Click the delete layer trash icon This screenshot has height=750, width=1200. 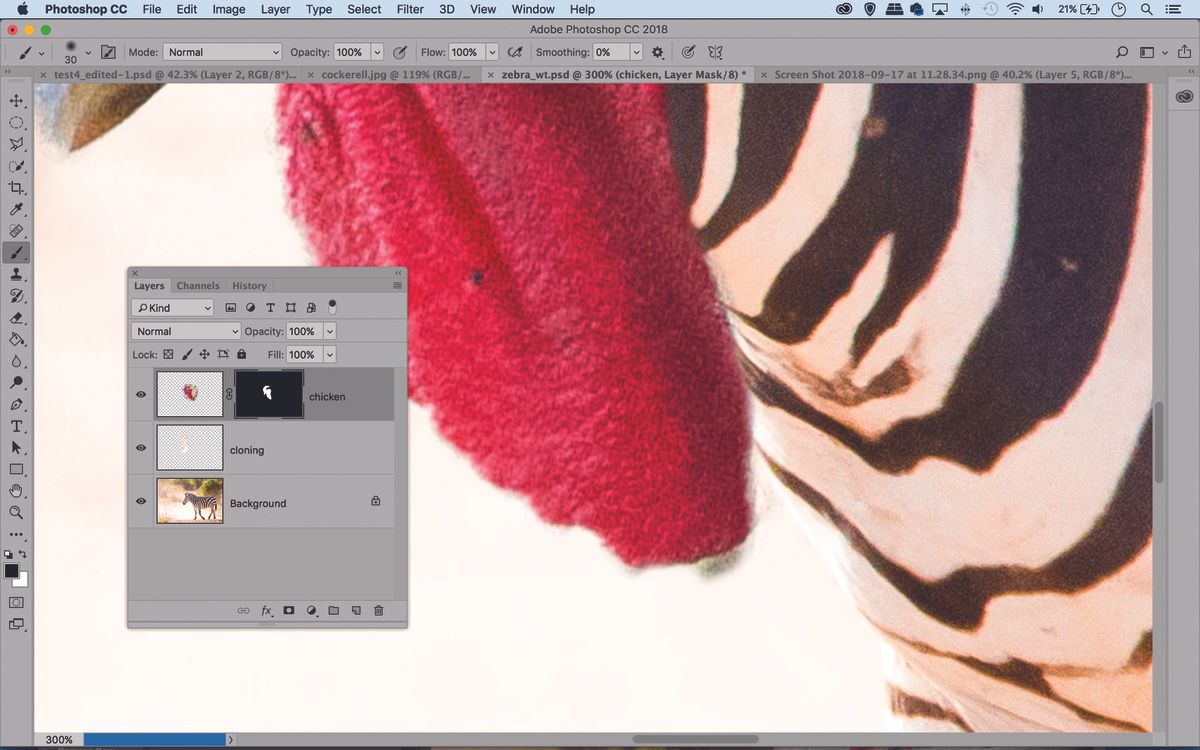click(x=378, y=610)
